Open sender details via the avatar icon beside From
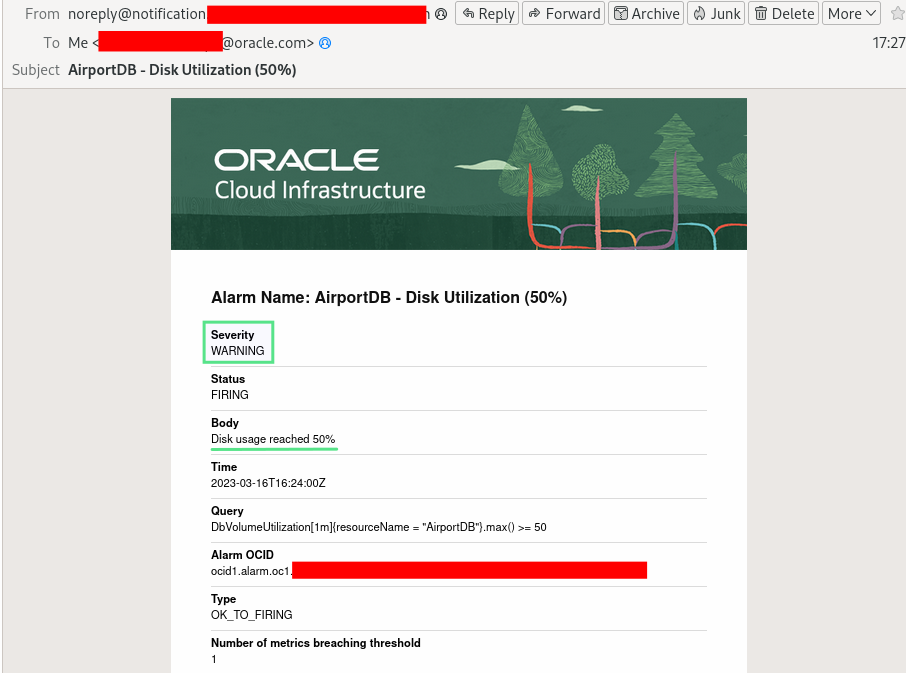Screen dimensions: 906x673 441,14
